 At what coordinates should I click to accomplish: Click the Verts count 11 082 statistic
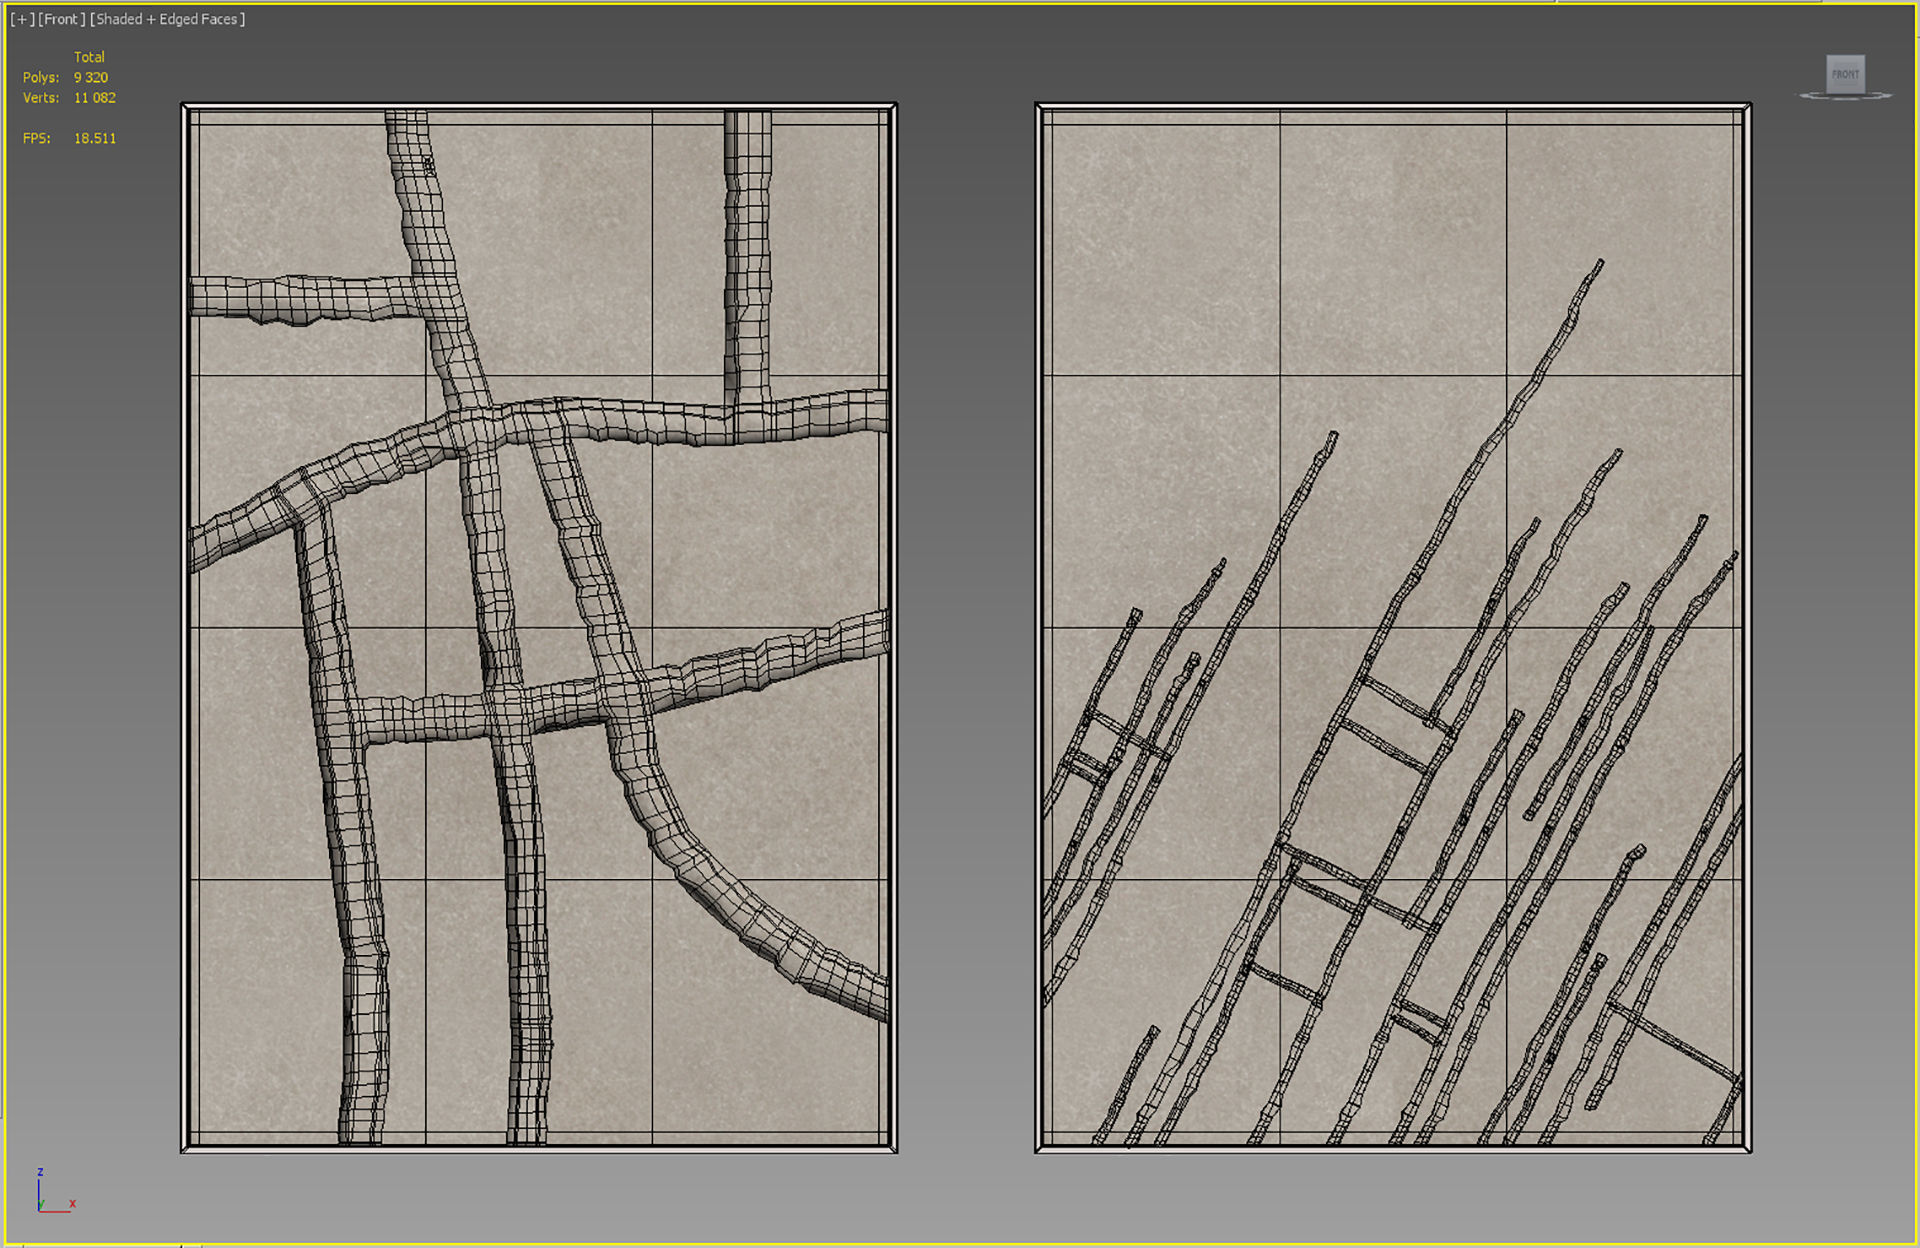coord(94,98)
